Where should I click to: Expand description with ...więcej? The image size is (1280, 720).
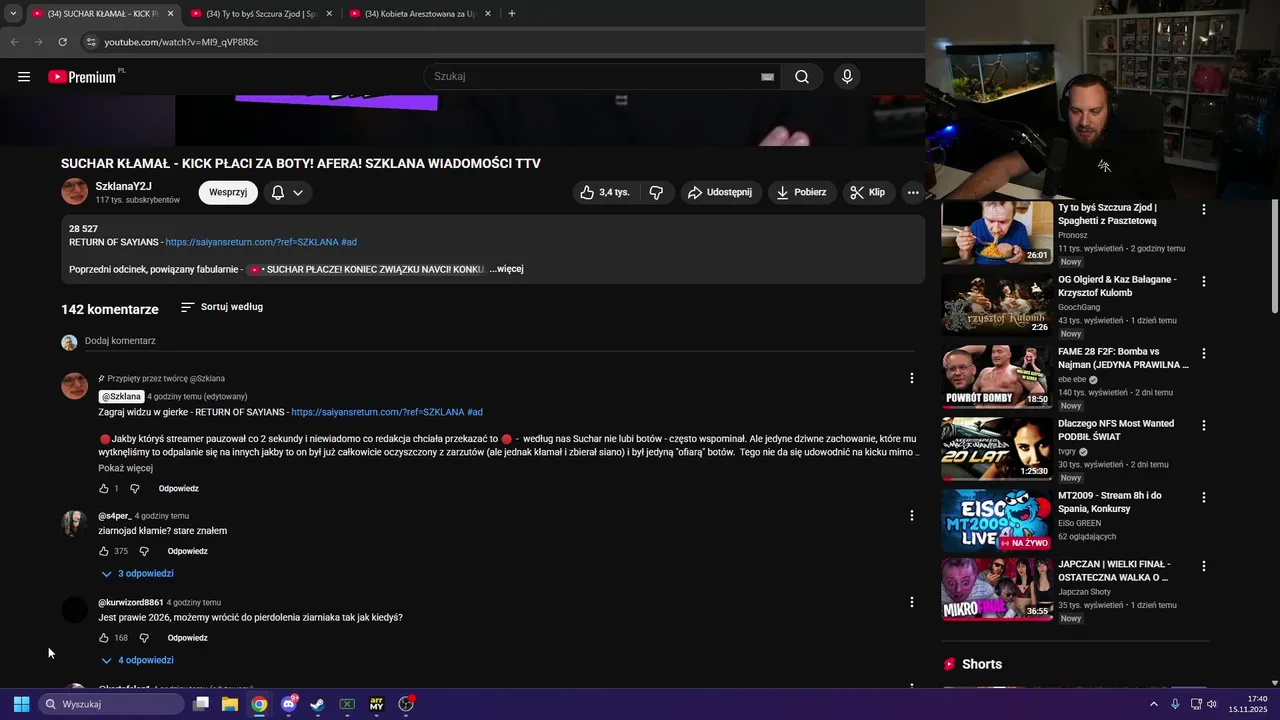(507, 269)
